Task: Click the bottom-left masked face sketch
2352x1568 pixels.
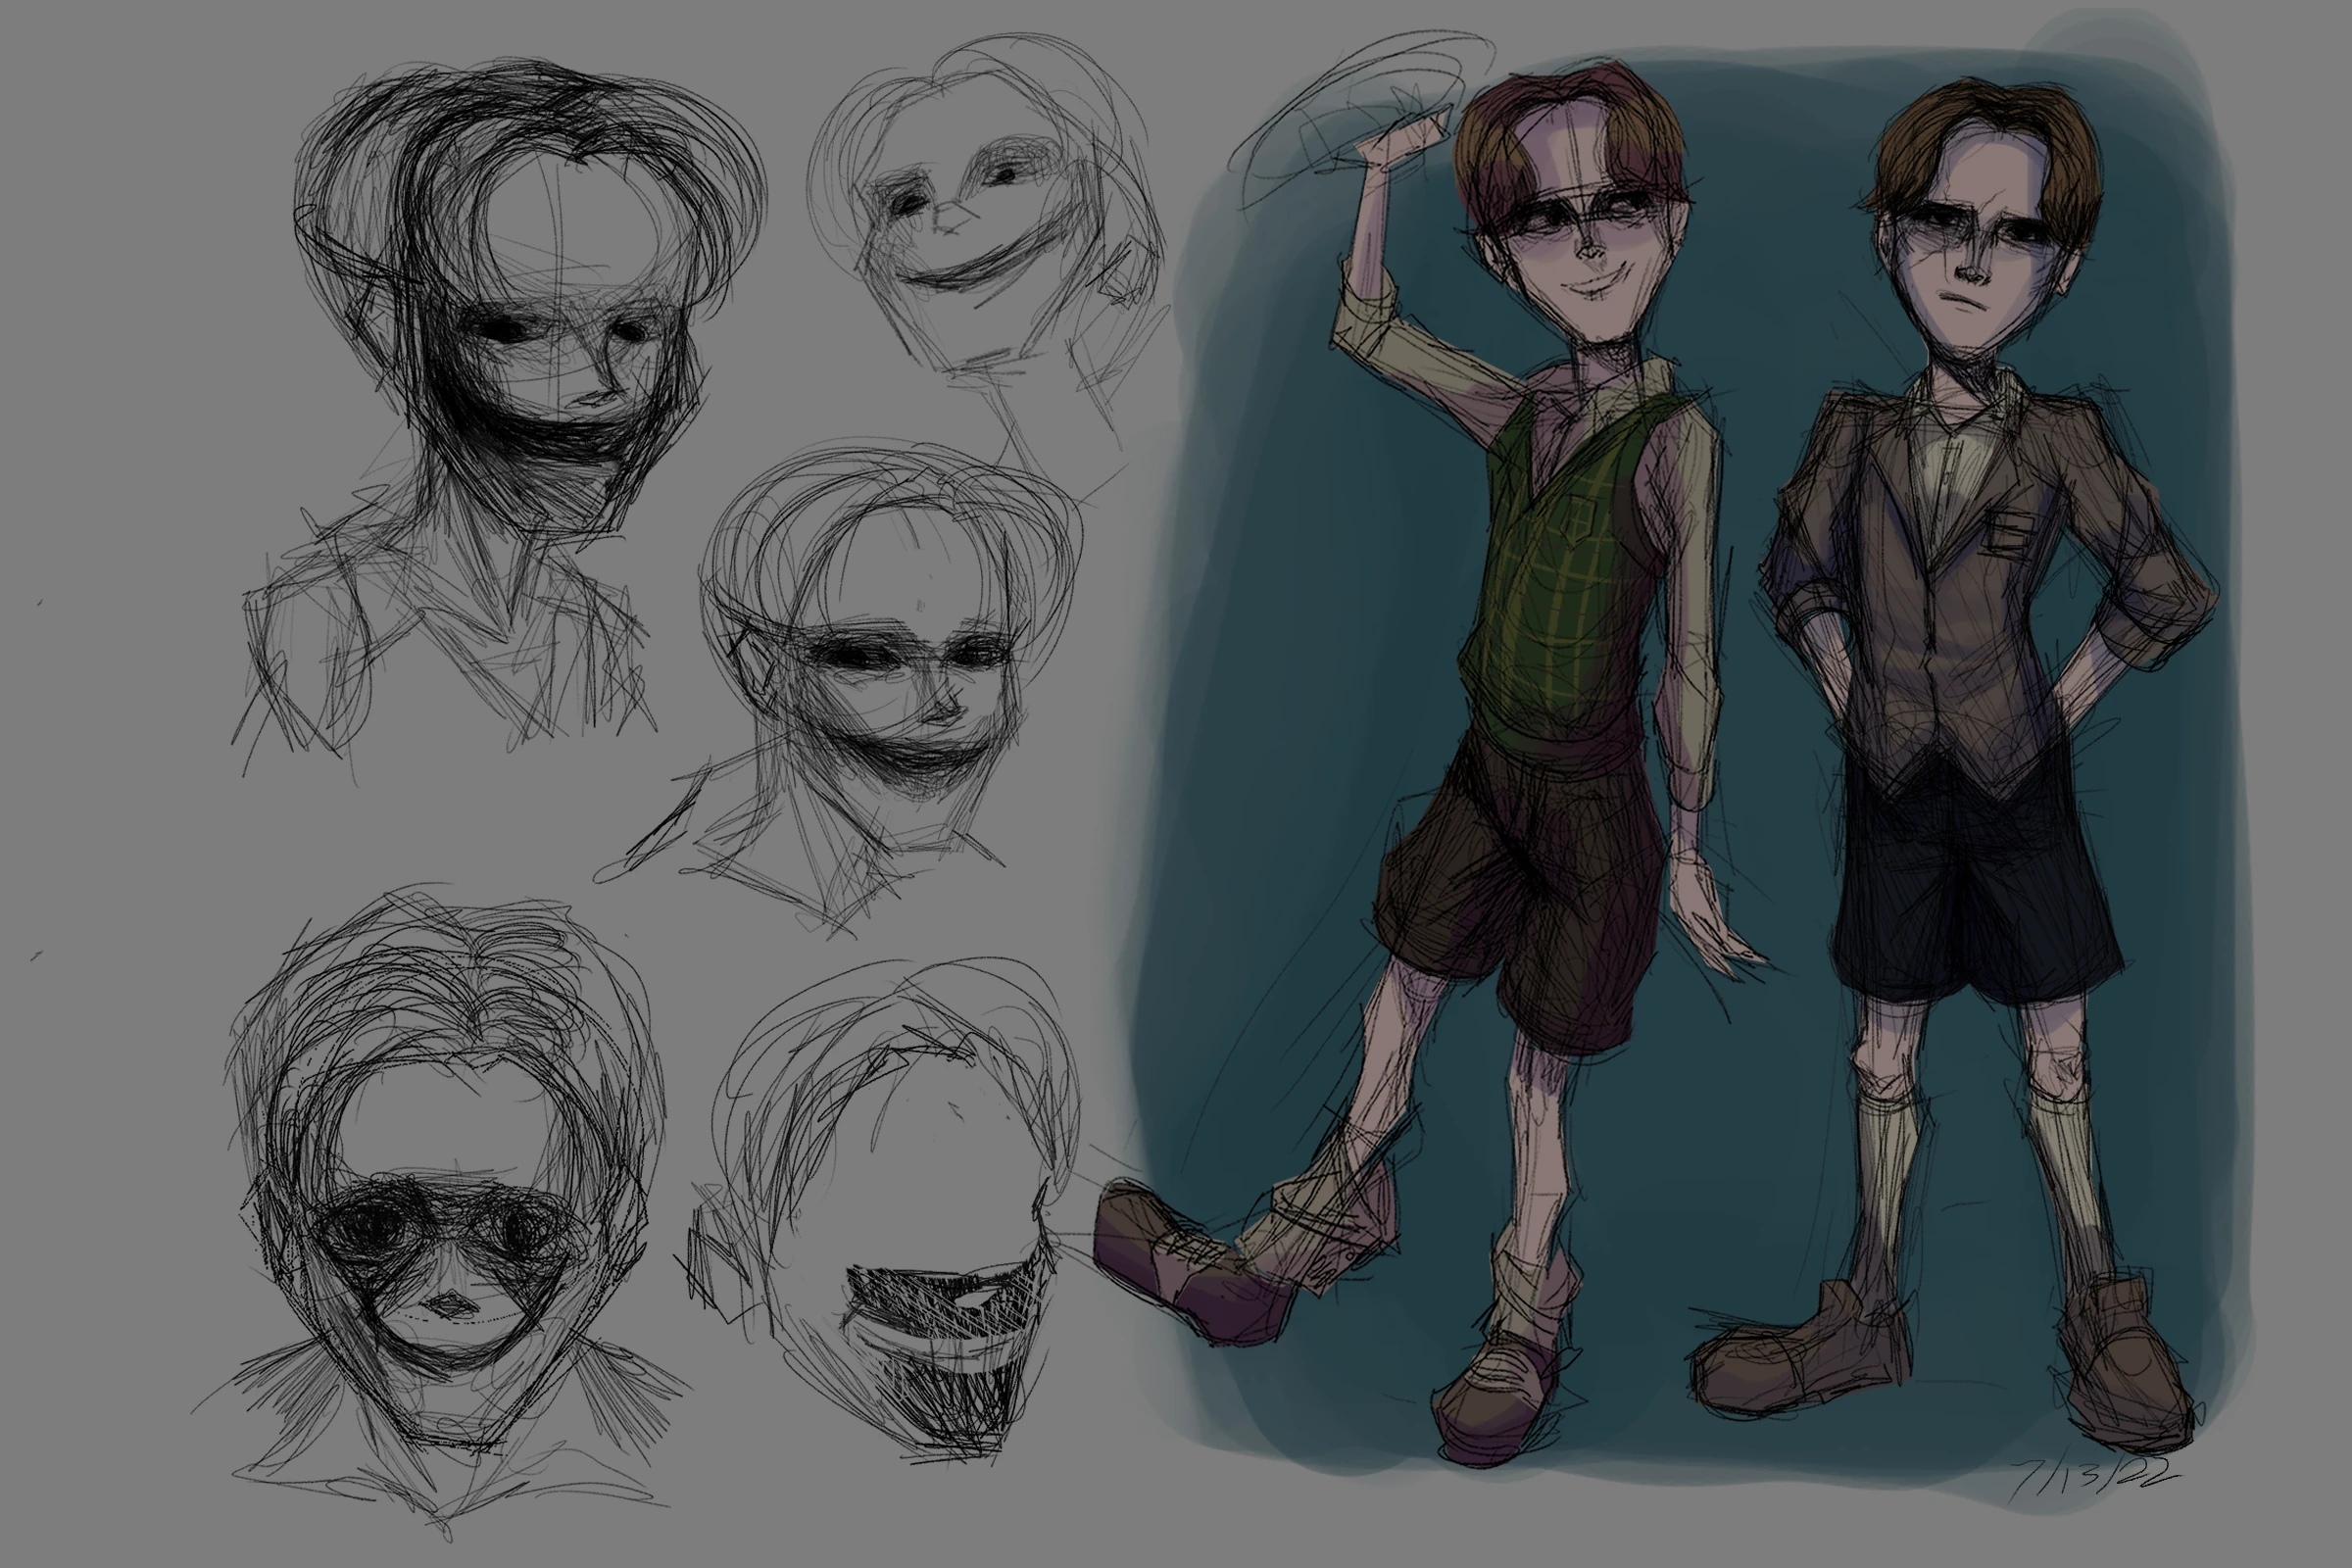Action: tap(445, 1240)
